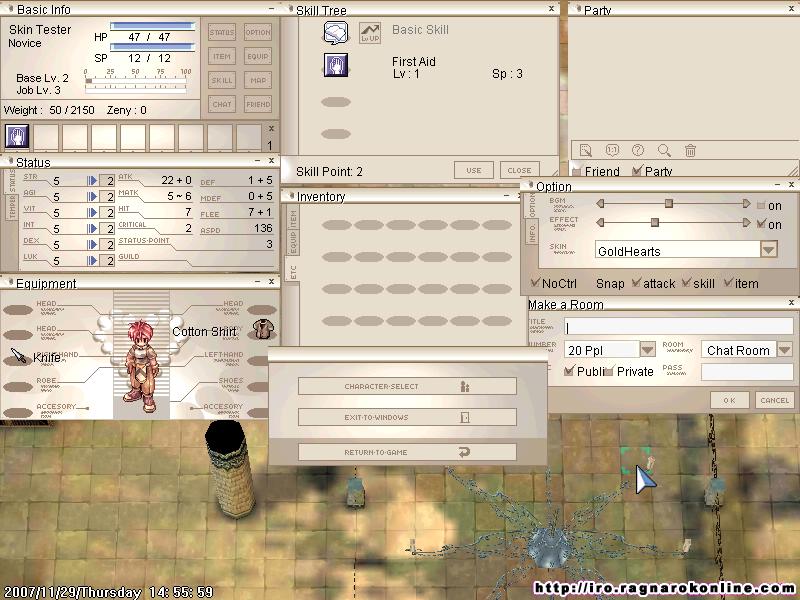Raise LUK with its arrow icon
The image size is (800, 600).
click(92, 261)
